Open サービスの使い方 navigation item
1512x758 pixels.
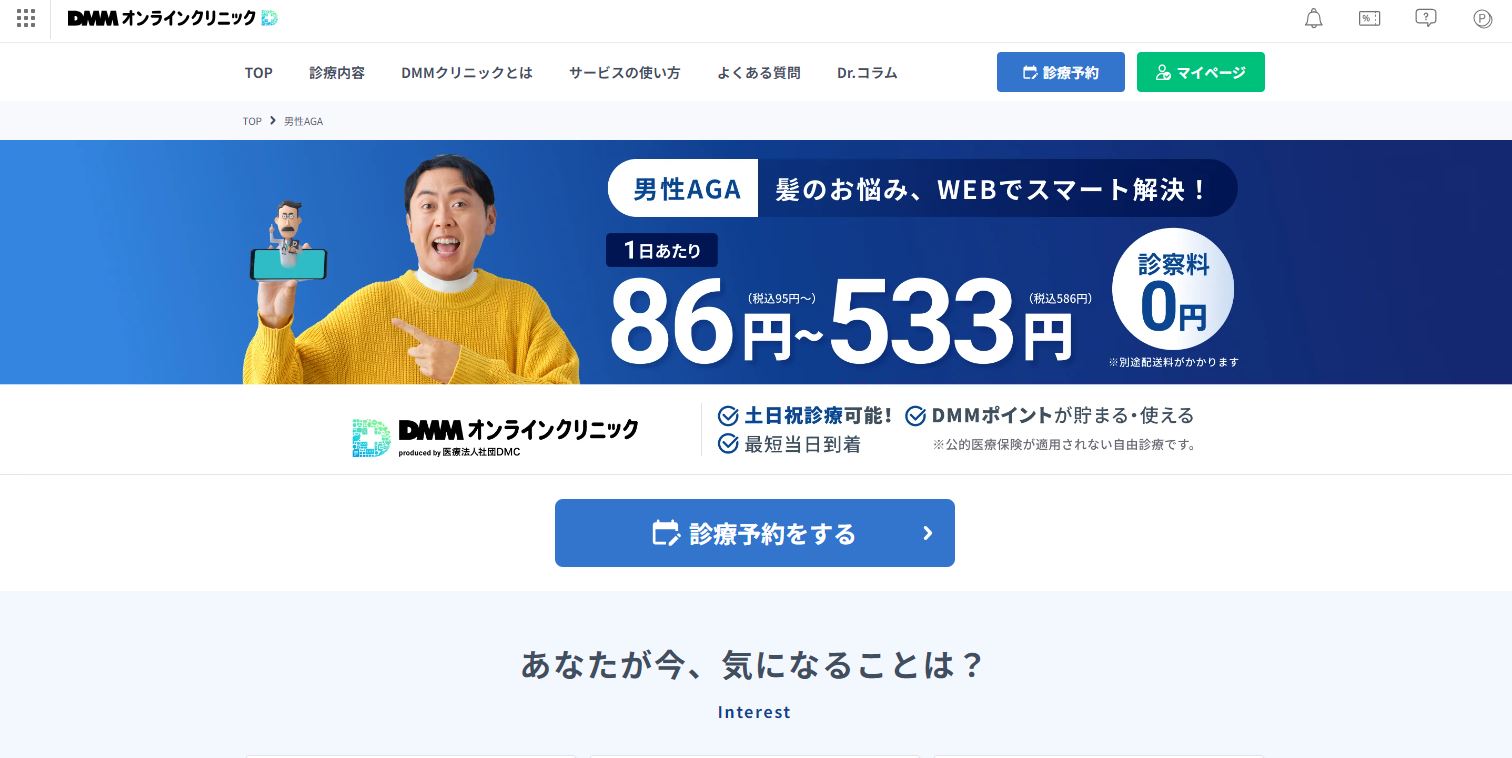point(625,73)
